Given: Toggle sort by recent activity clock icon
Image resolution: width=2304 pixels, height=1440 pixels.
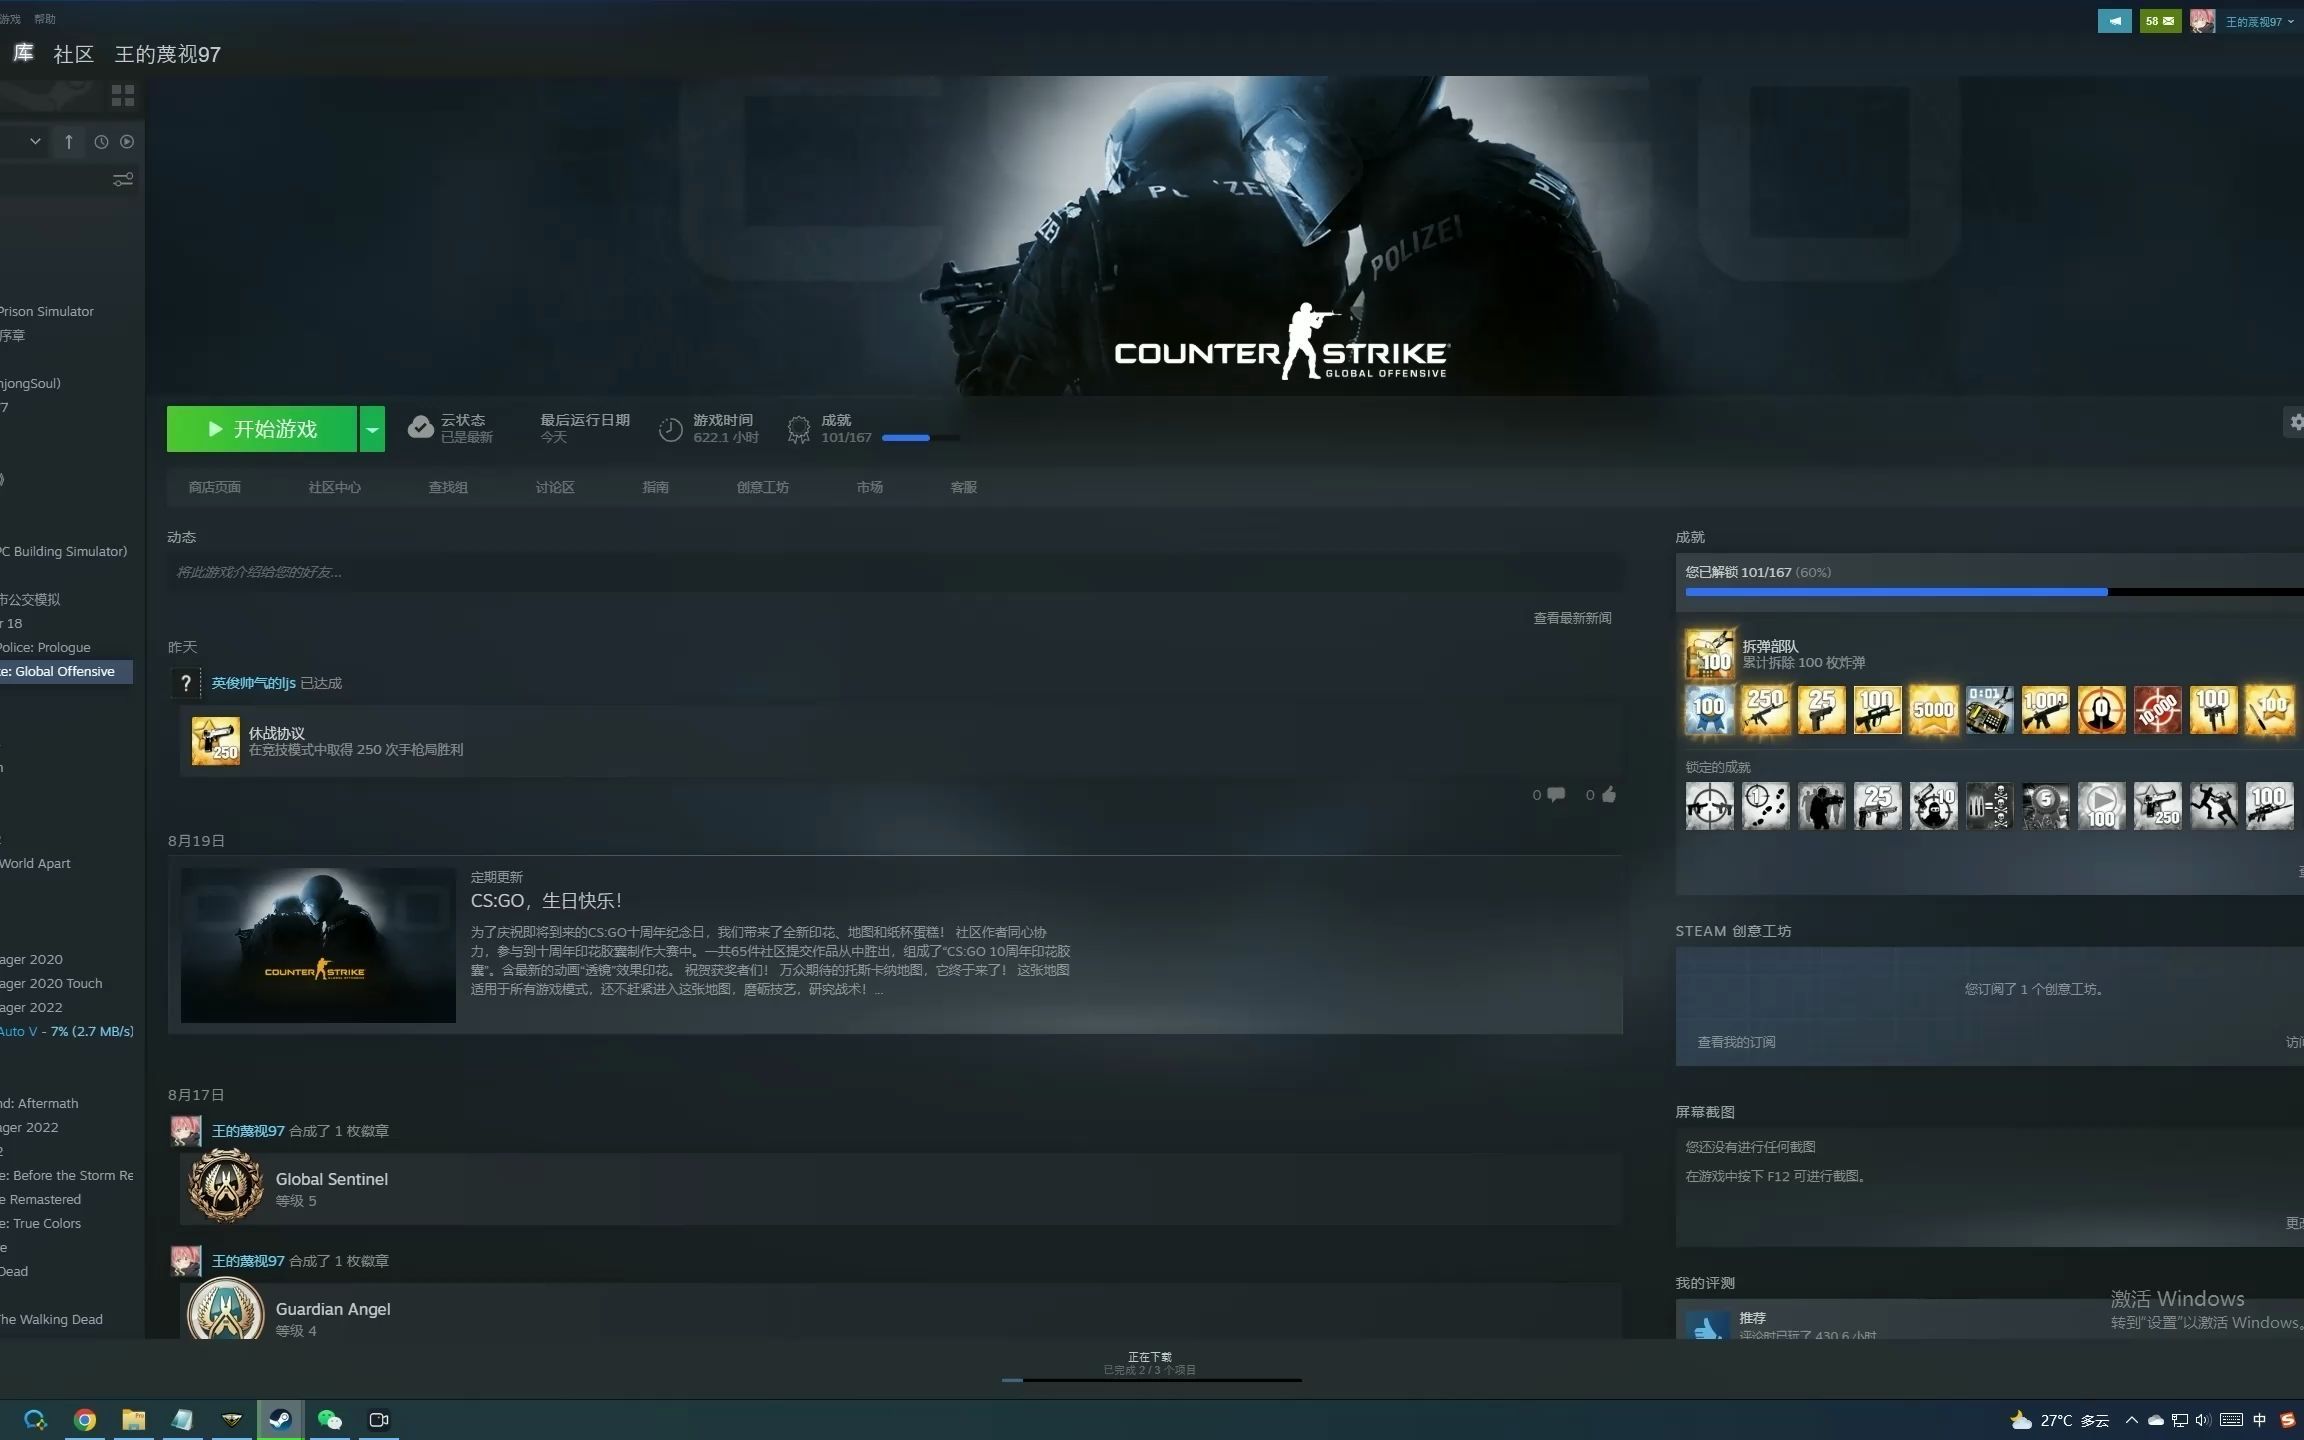Looking at the screenshot, I should pos(101,142).
